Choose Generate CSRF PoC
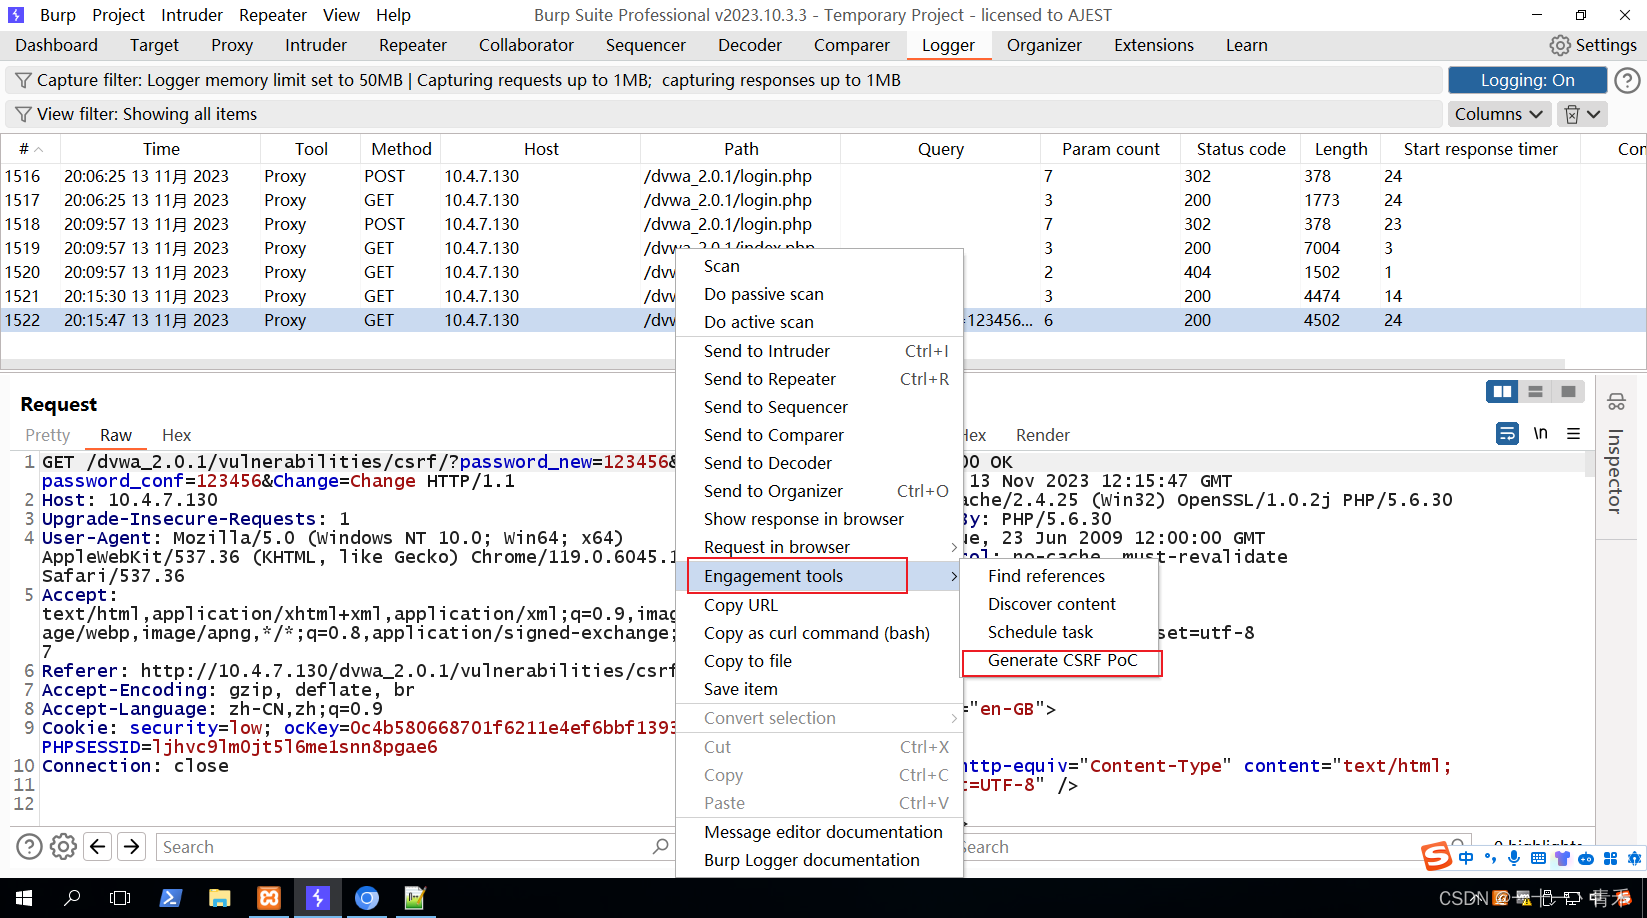Screen dimensions: 1647x918 click(1062, 660)
